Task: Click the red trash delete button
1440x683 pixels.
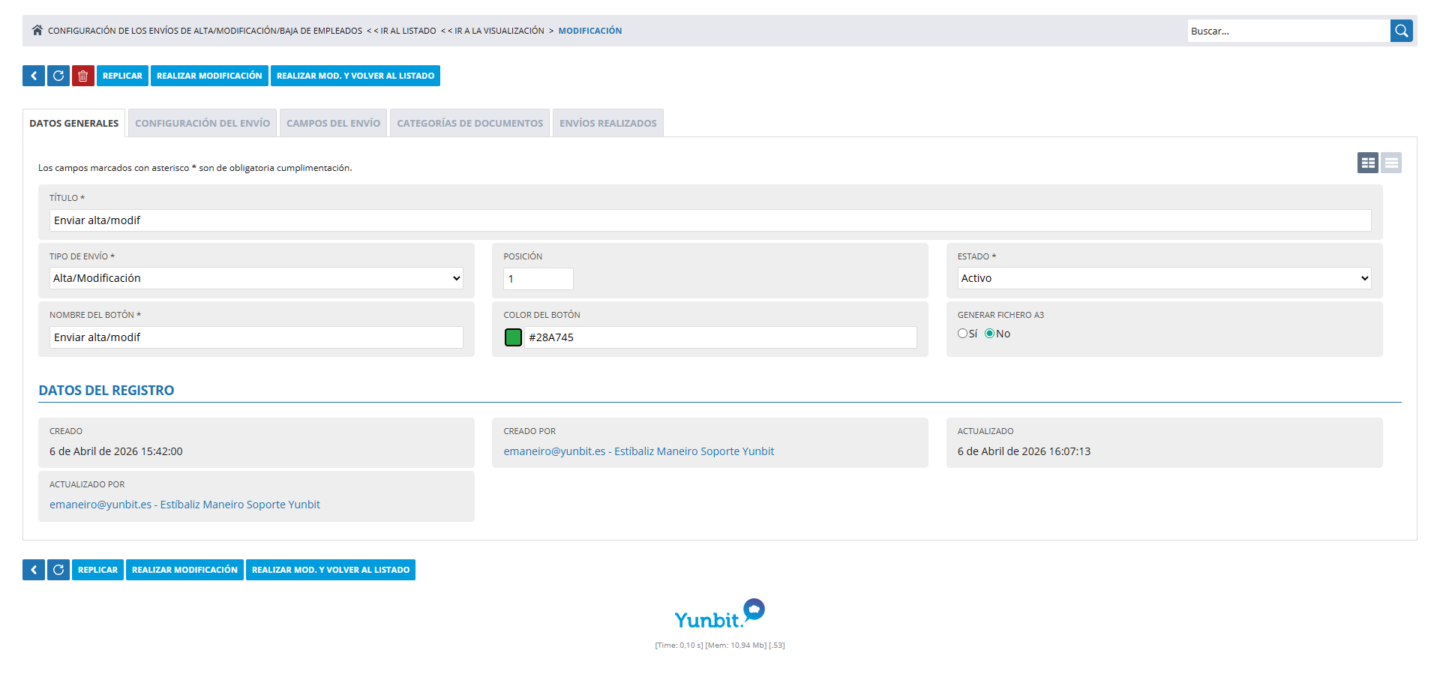Action: pos(83,76)
